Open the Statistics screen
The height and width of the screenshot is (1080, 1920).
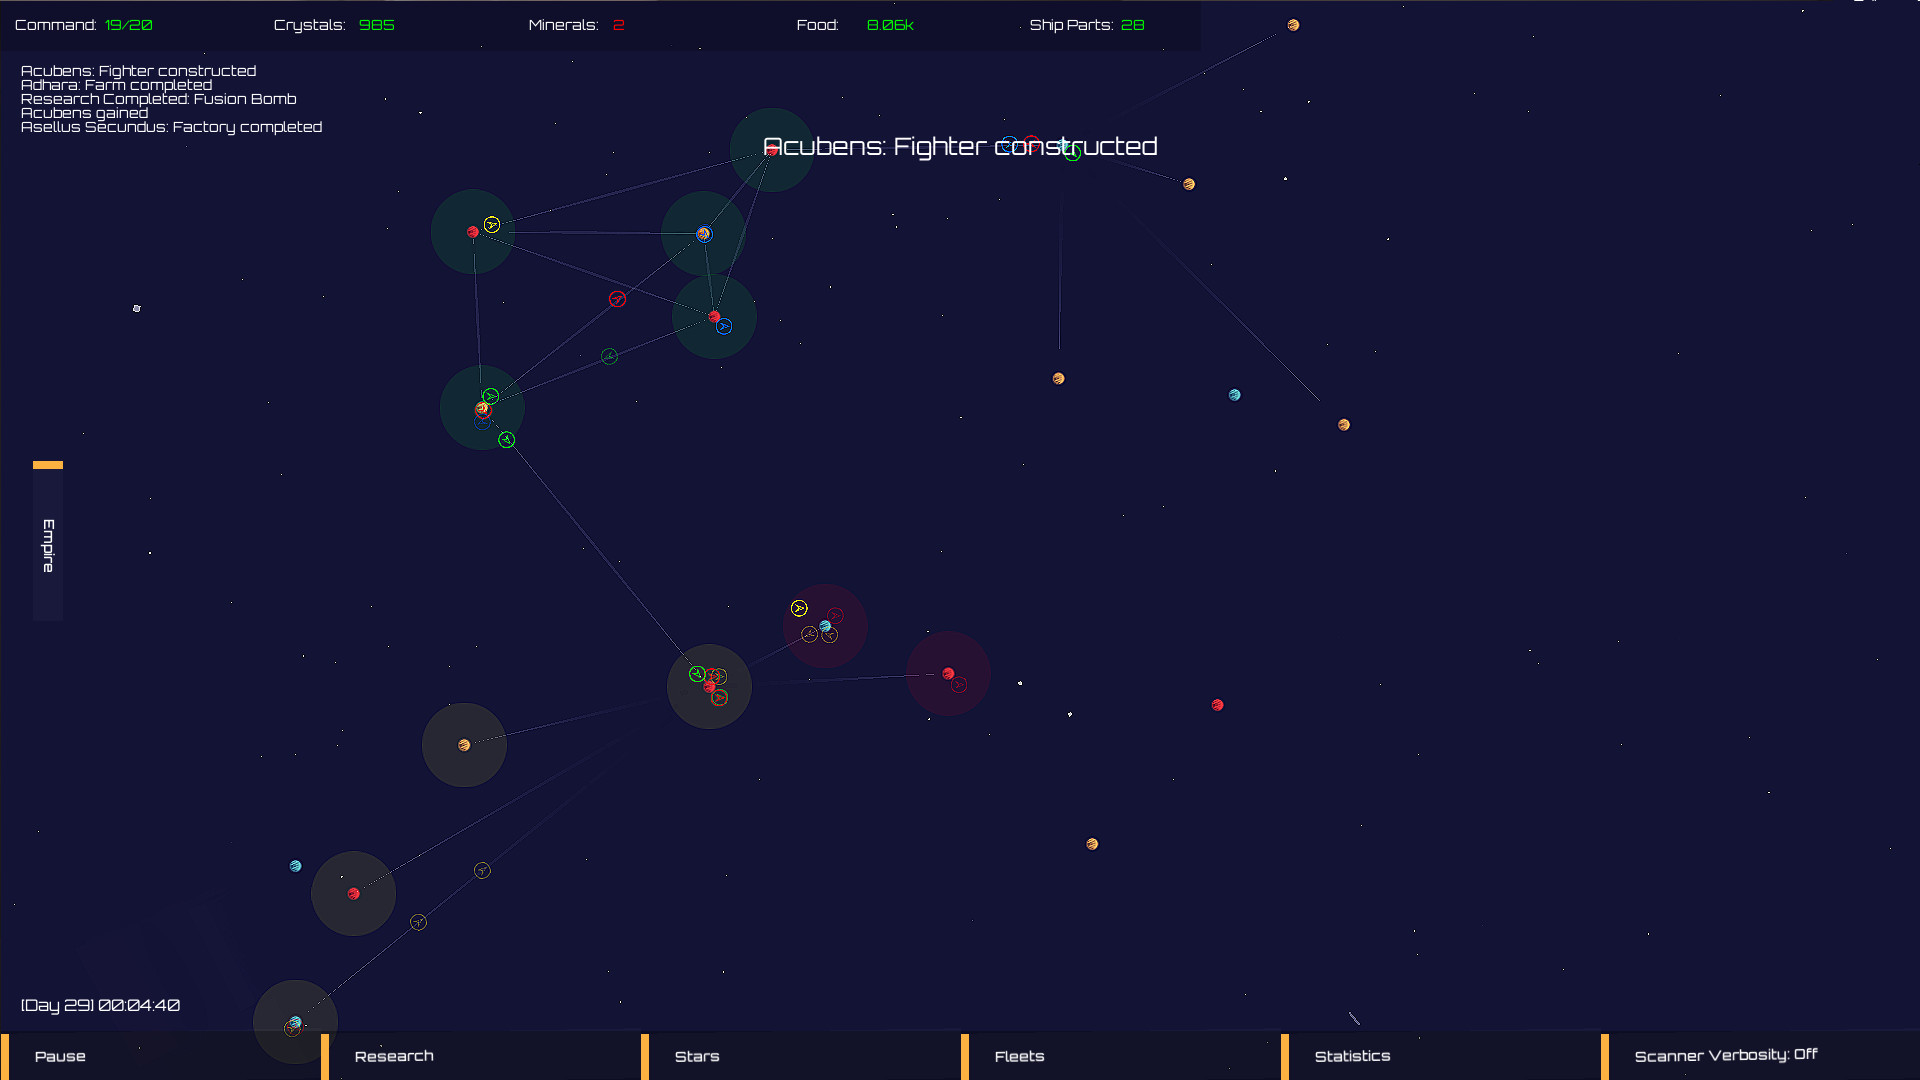click(1440, 1057)
